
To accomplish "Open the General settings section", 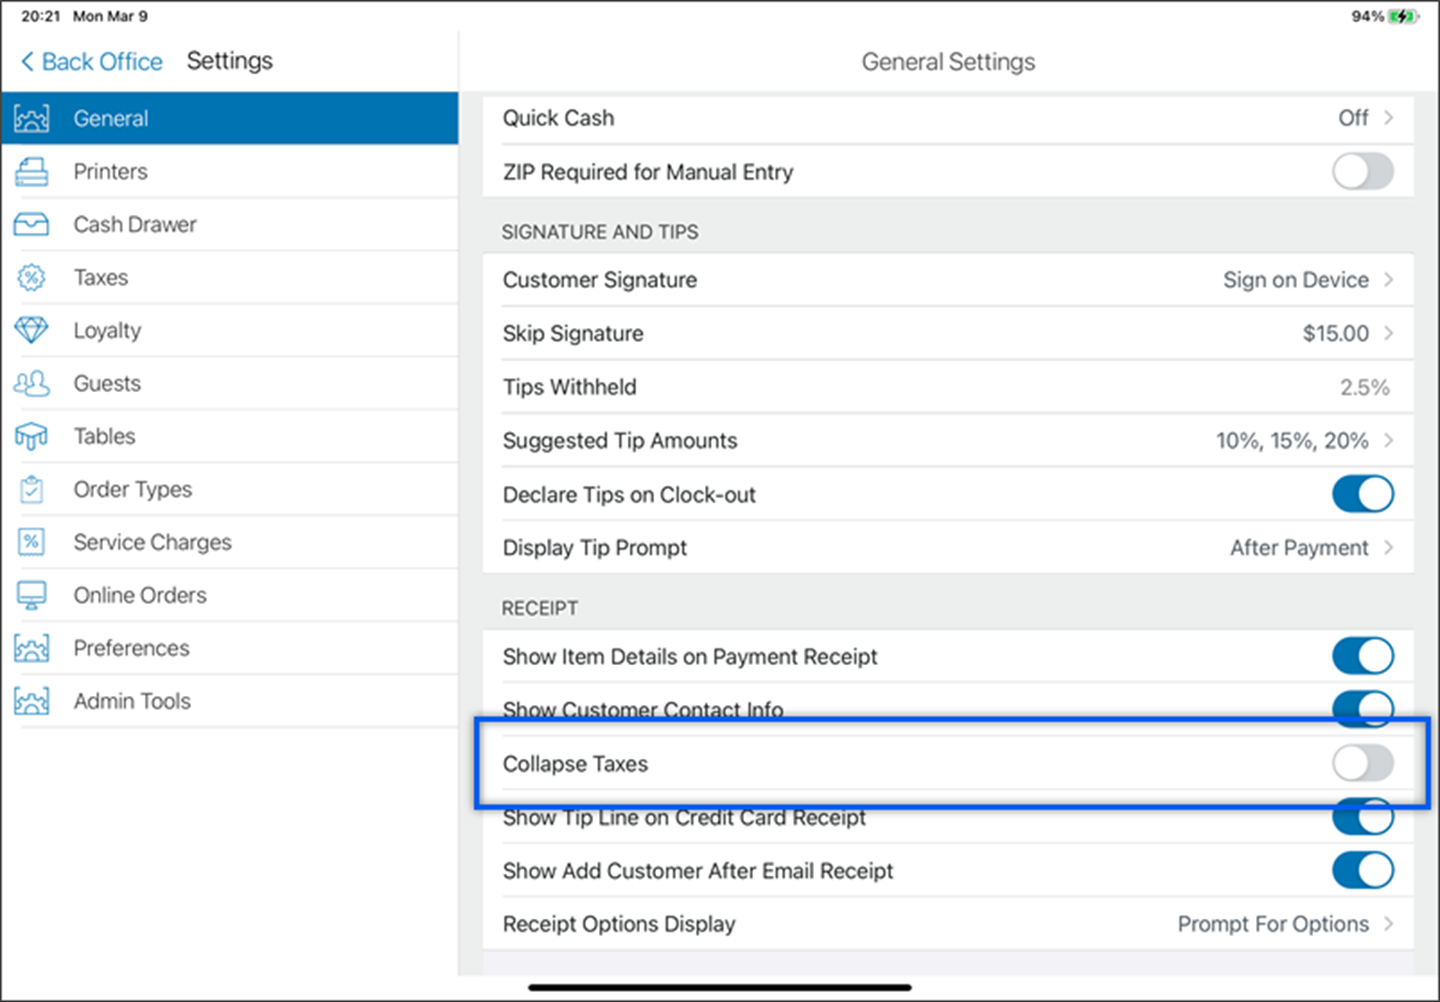I will click(230, 118).
